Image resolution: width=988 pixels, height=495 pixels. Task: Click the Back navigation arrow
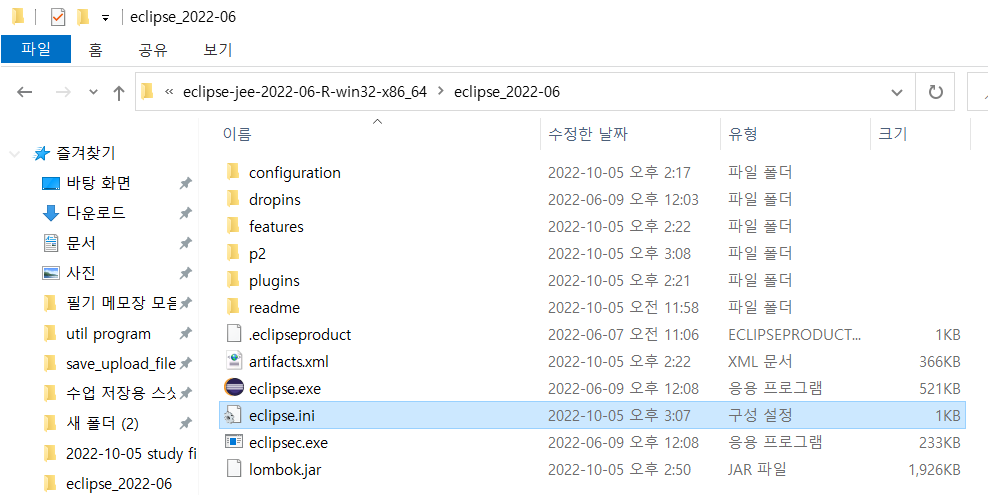click(25, 92)
